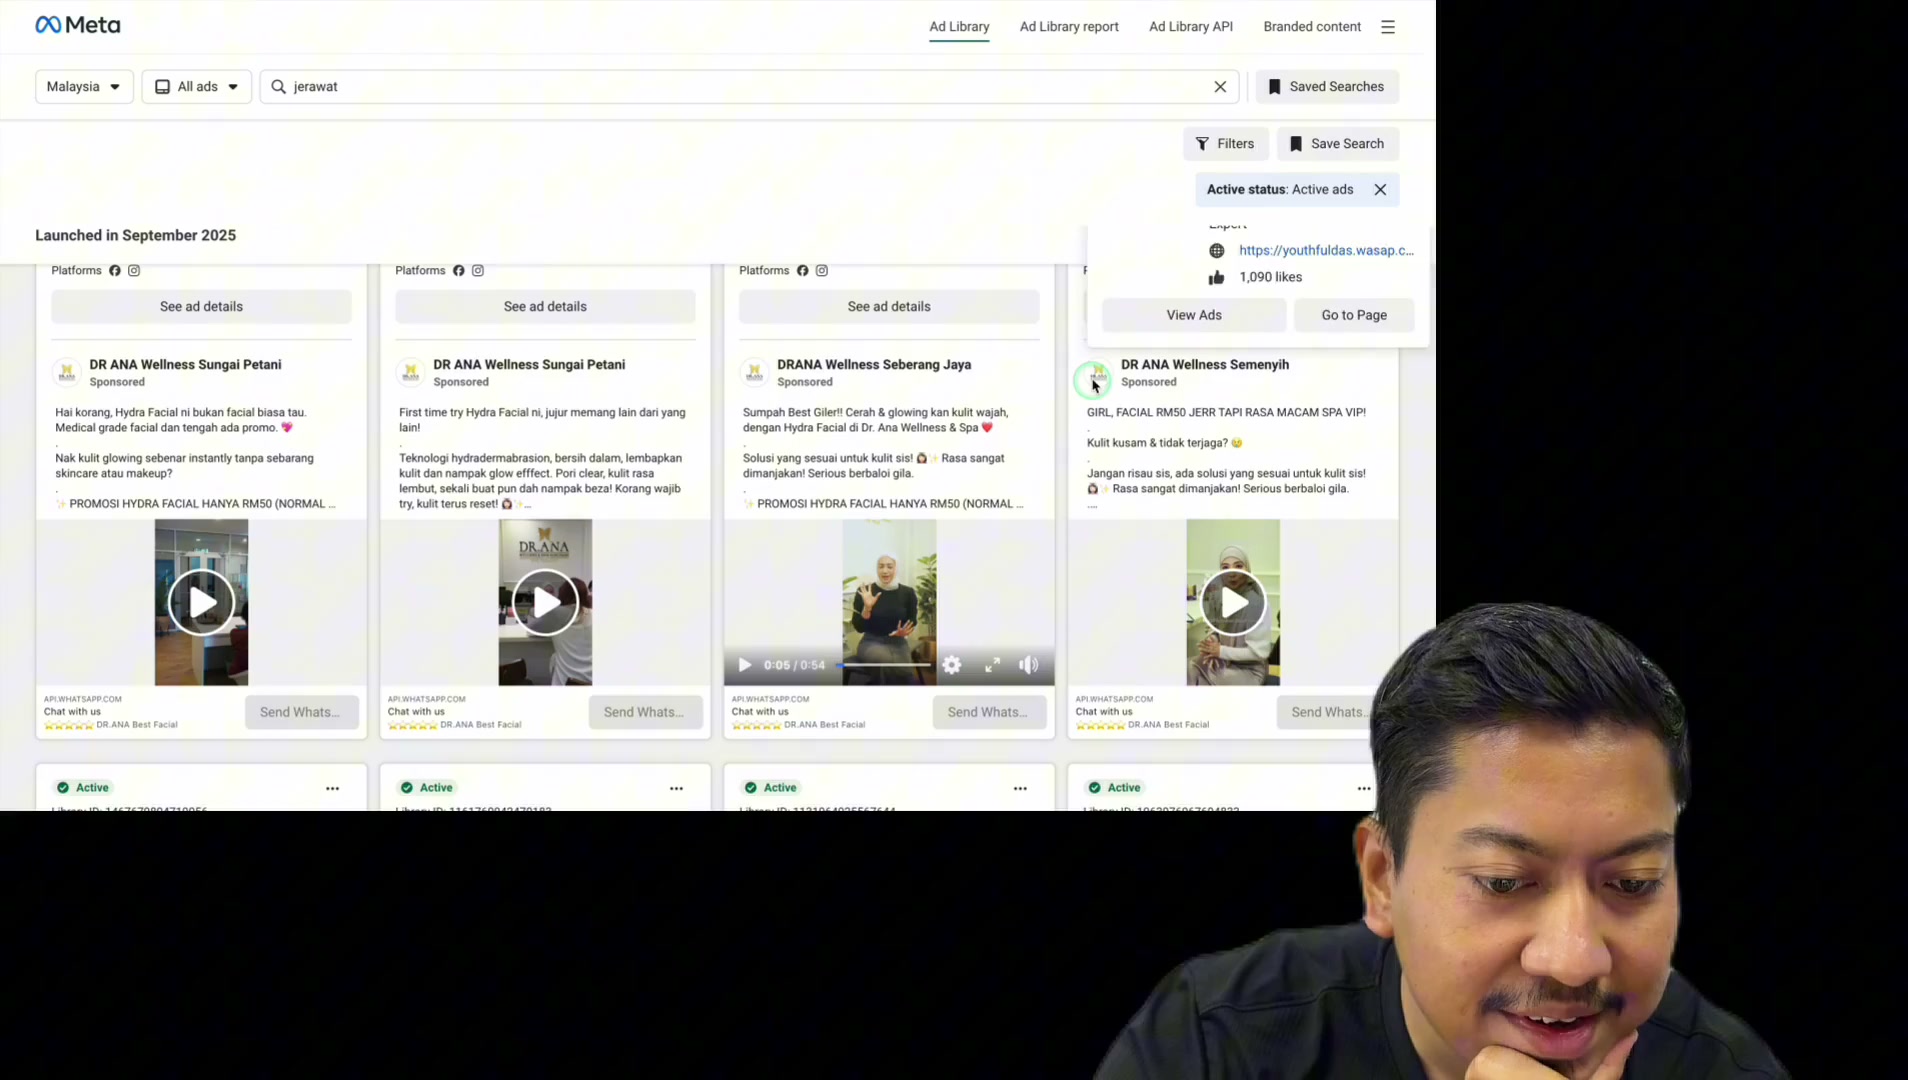Image resolution: width=1908 pixels, height=1080 pixels.
Task: Resume the Seberang Jaya video playback
Action: click(745, 665)
